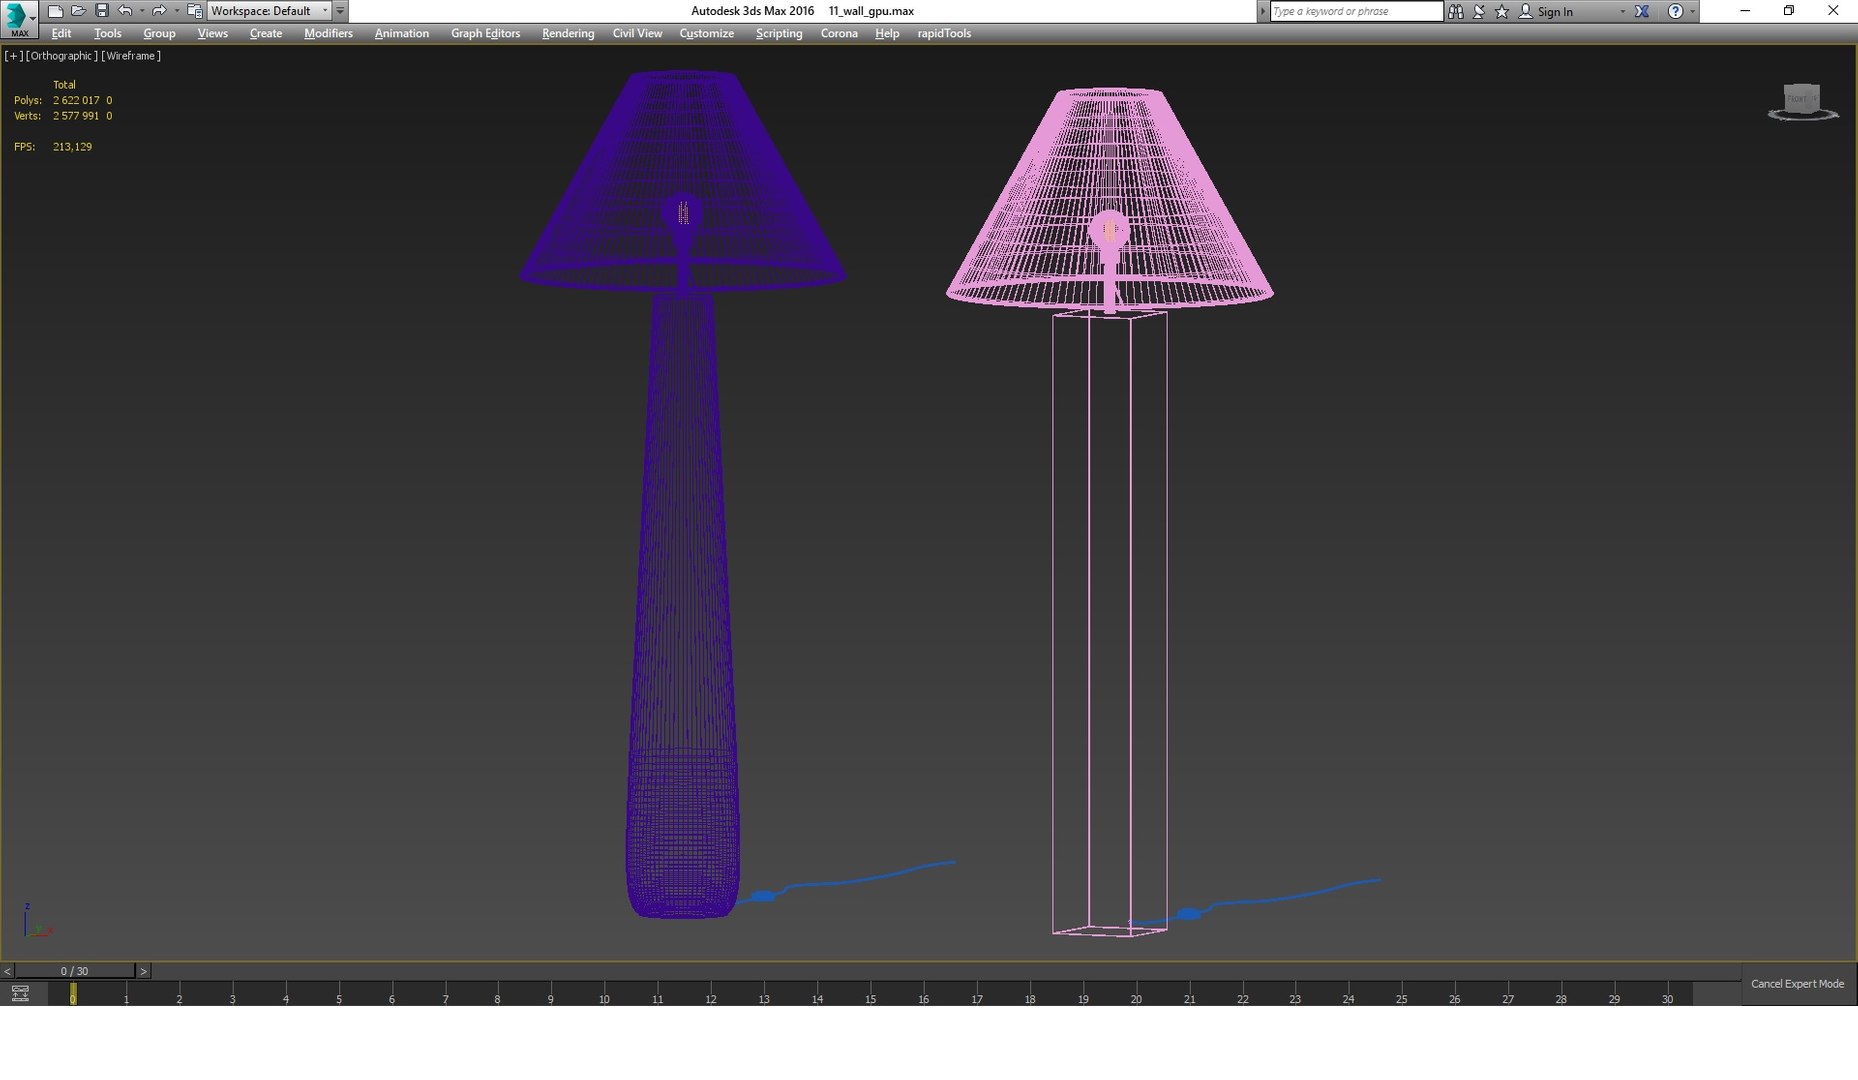The image size is (1858, 1080).
Task: Open the rapidTools menu
Action: [x=944, y=33]
